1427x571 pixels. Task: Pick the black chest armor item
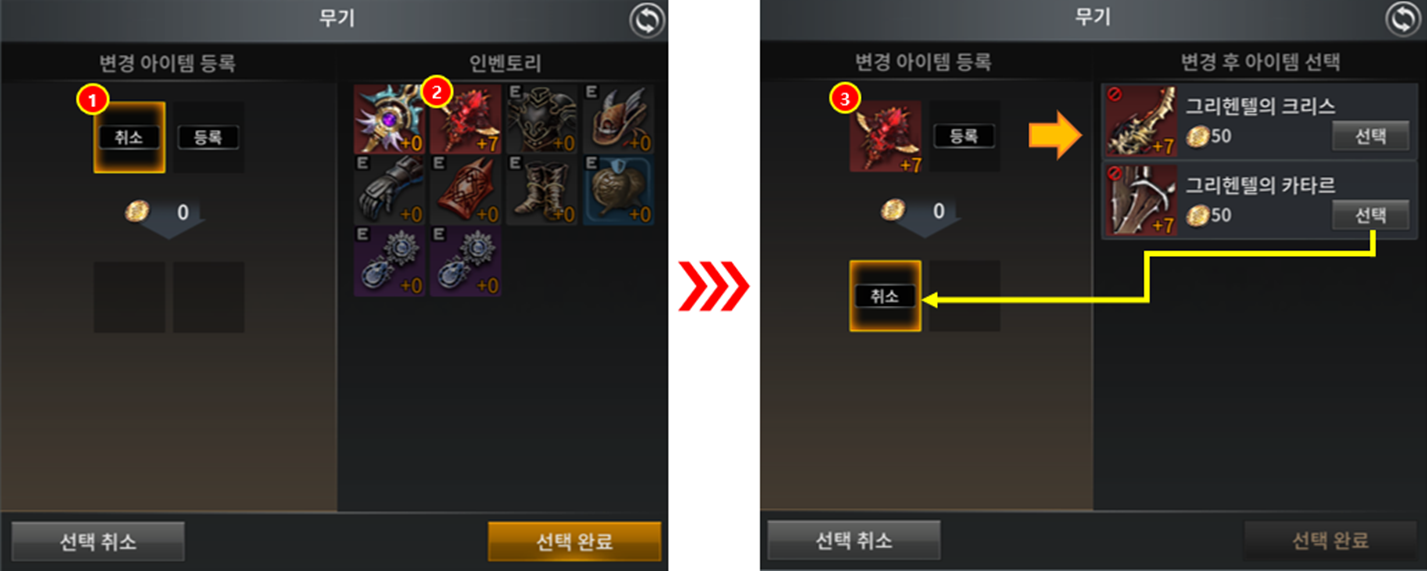pyautogui.click(x=543, y=118)
